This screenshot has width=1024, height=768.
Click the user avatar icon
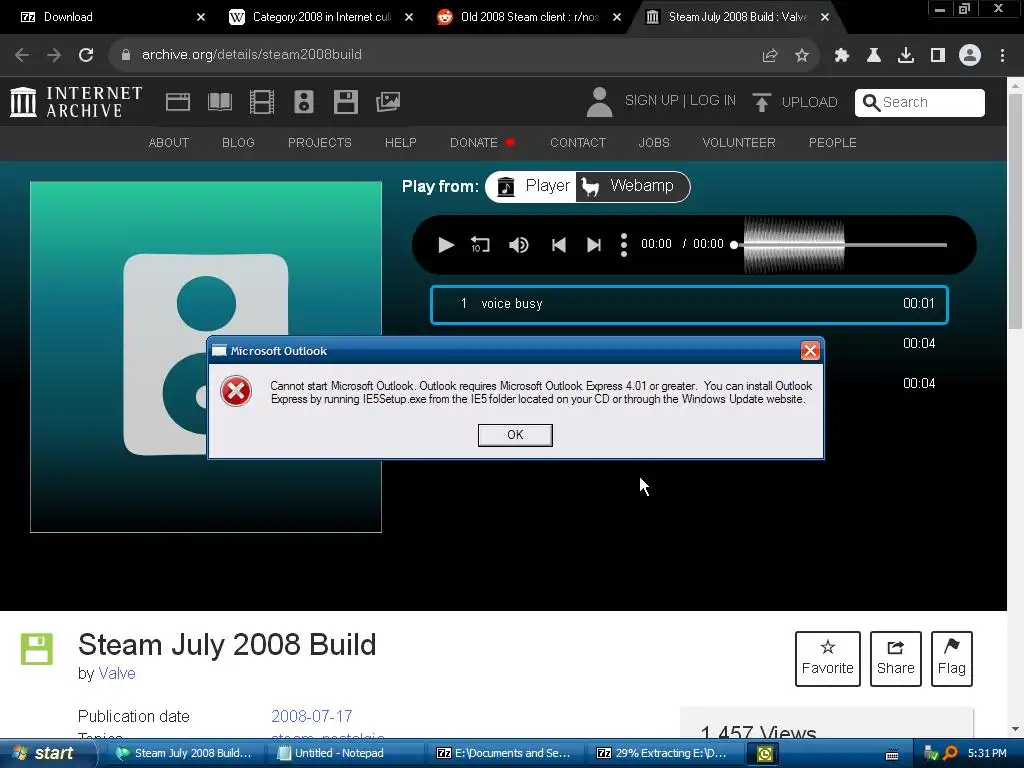tap(599, 102)
